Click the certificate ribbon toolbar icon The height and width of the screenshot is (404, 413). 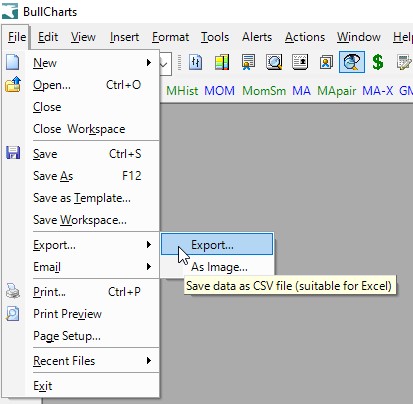248,62
